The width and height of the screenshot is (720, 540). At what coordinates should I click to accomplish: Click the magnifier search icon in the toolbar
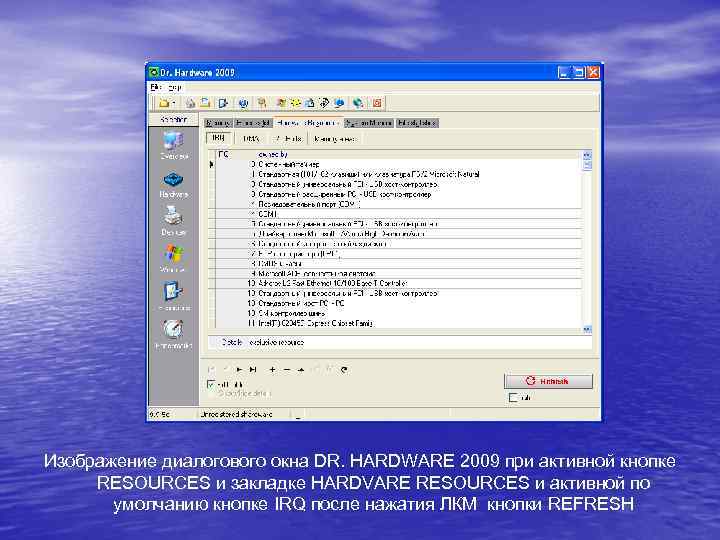(262, 103)
